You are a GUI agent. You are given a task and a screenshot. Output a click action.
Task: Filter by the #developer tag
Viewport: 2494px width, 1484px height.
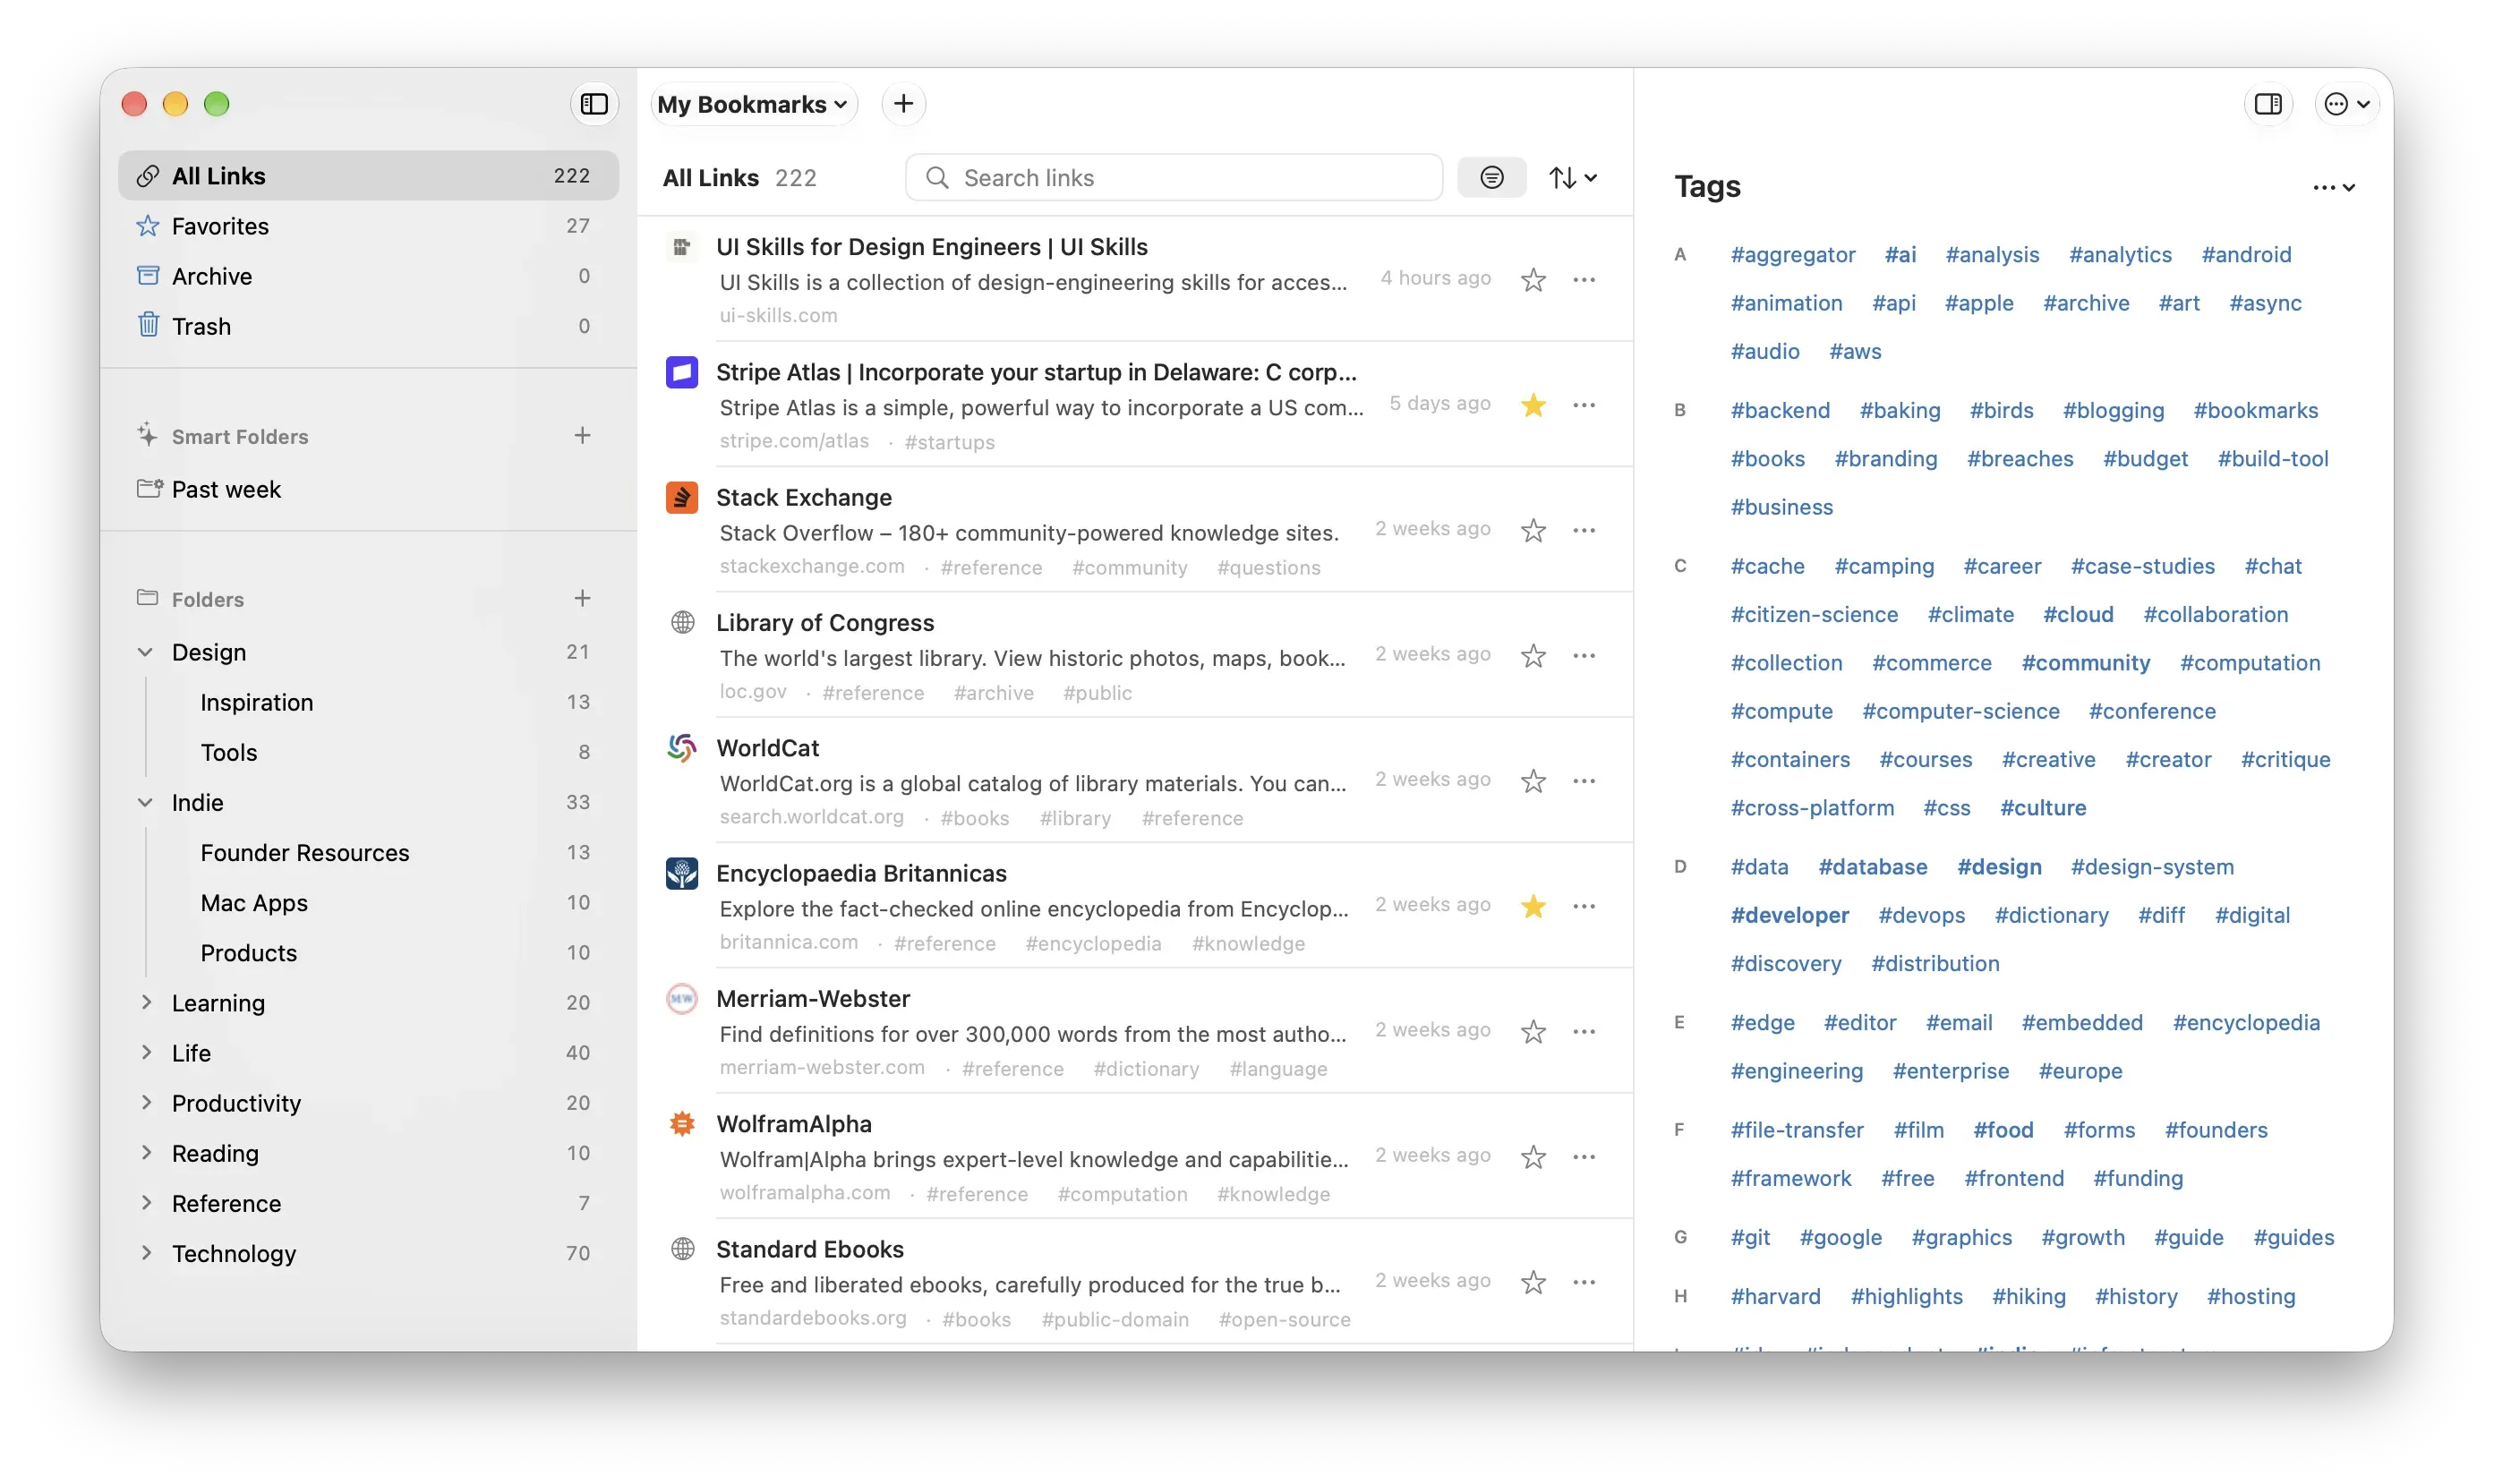click(x=1789, y=915)
